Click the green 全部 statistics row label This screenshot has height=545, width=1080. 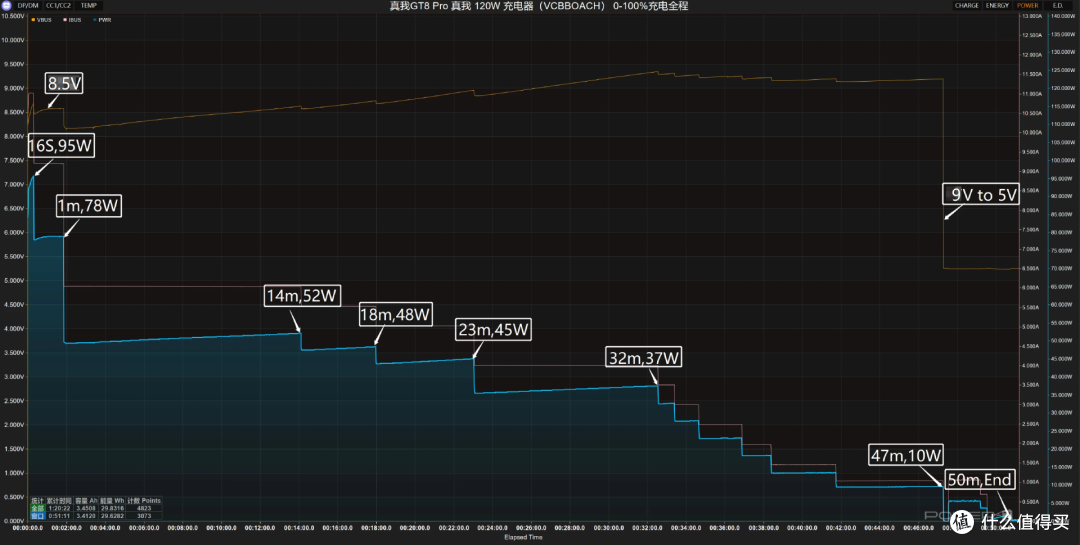(x=38, y=508)
